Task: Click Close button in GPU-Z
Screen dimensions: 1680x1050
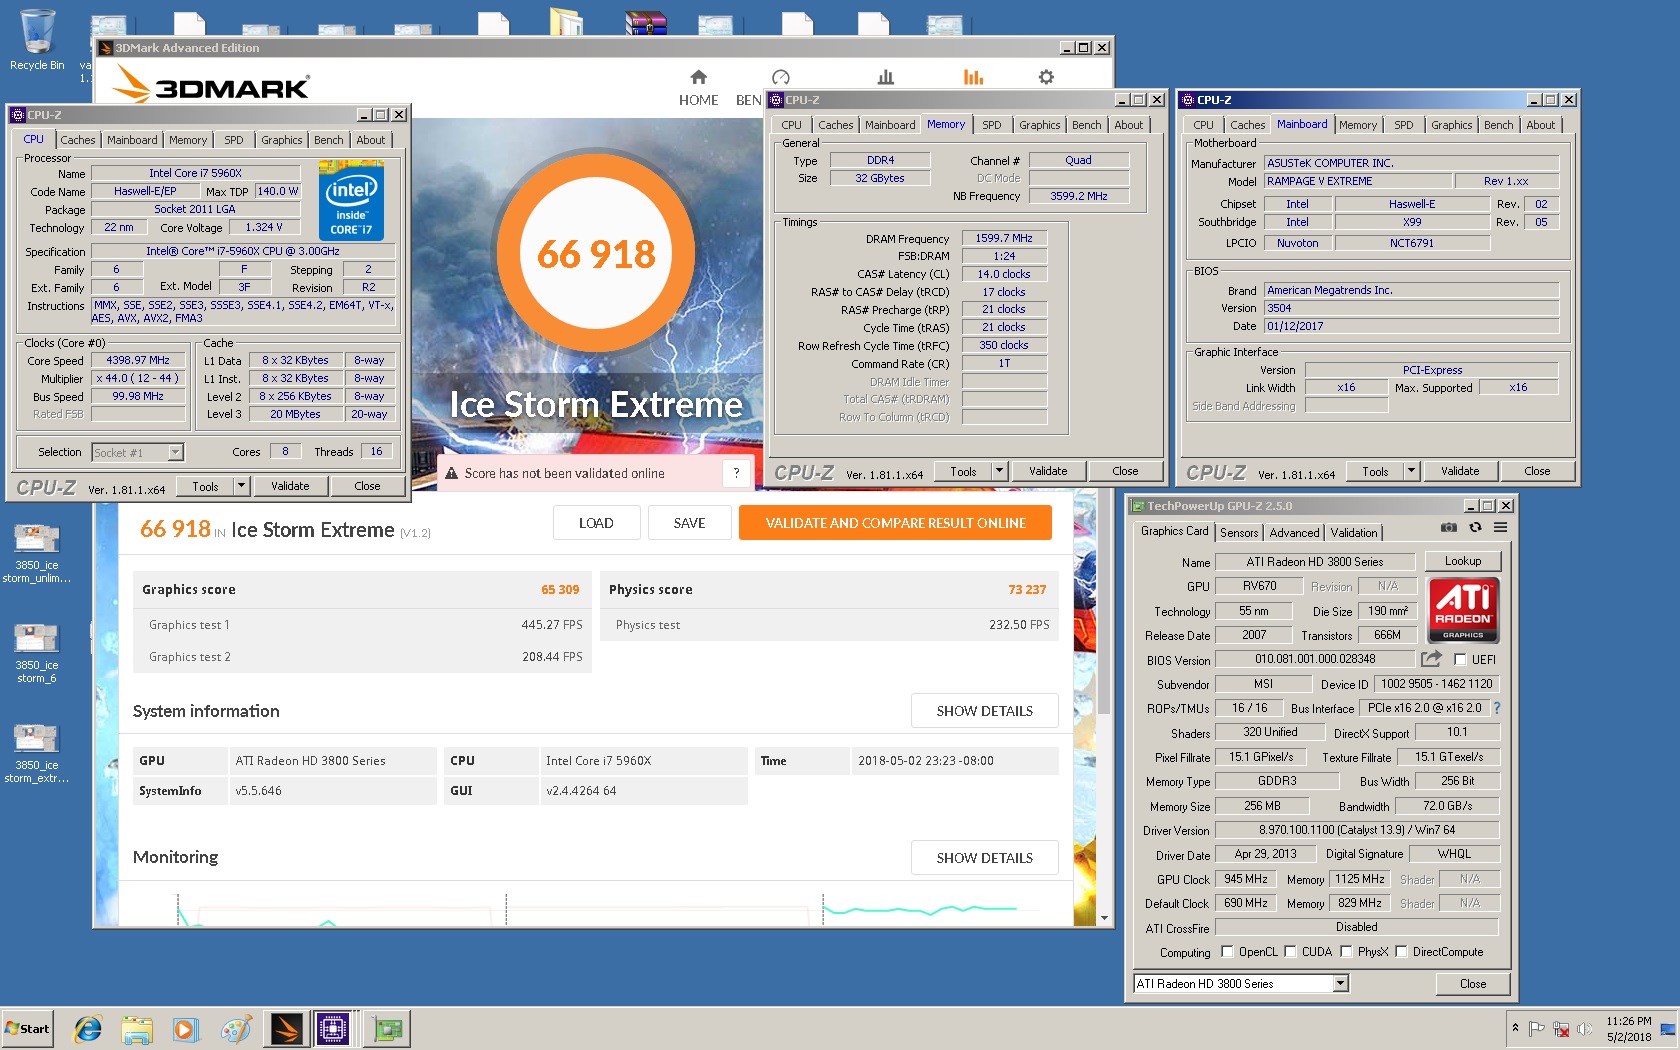Action: point(1472,984)
